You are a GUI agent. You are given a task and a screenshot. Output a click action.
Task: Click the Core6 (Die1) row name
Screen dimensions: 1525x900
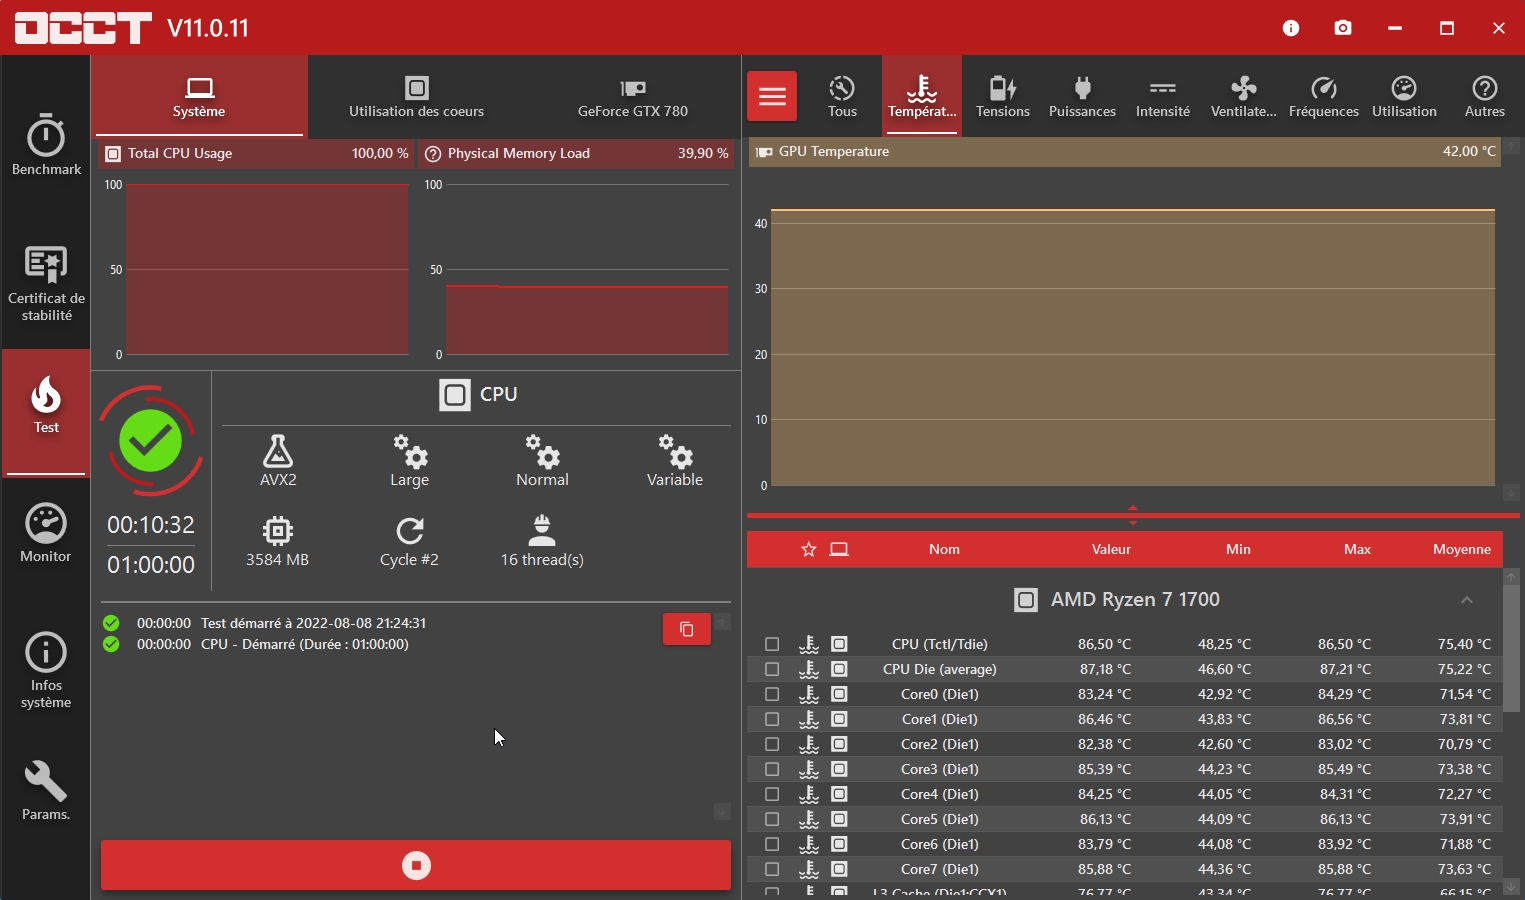[x=940, y=844]
